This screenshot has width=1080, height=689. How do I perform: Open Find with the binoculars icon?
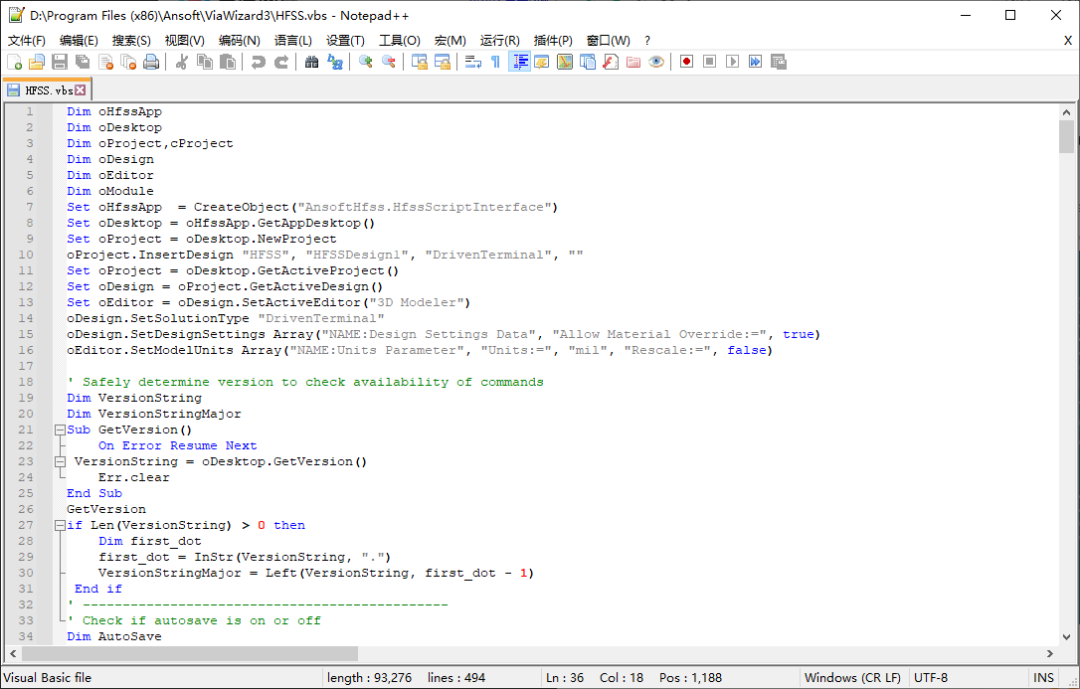[312, 62]
